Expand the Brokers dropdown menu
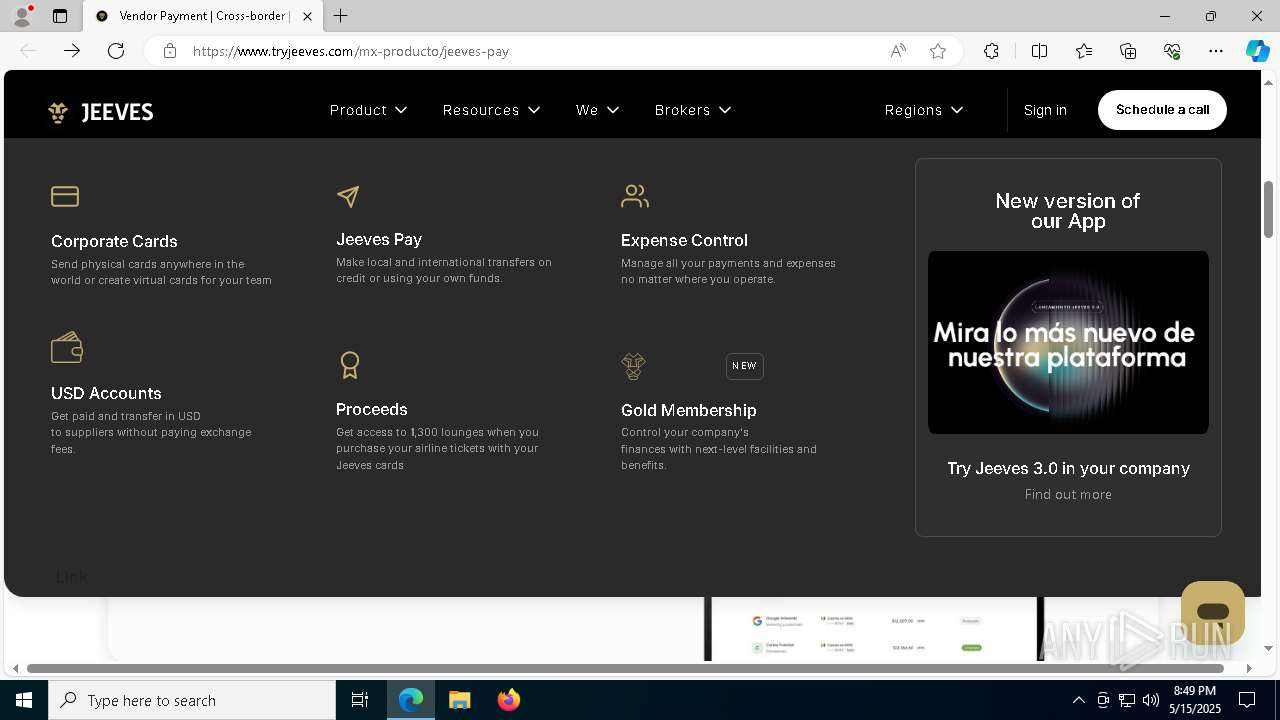Image resolution: width=1280 pixels, height=720 pixels. [x=693, y=110]
